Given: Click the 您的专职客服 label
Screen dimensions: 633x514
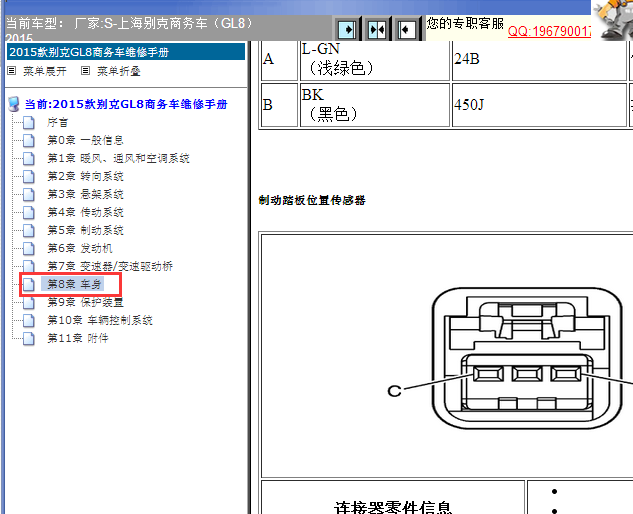Looking at the screenshot, I should [x=465, y=23].
